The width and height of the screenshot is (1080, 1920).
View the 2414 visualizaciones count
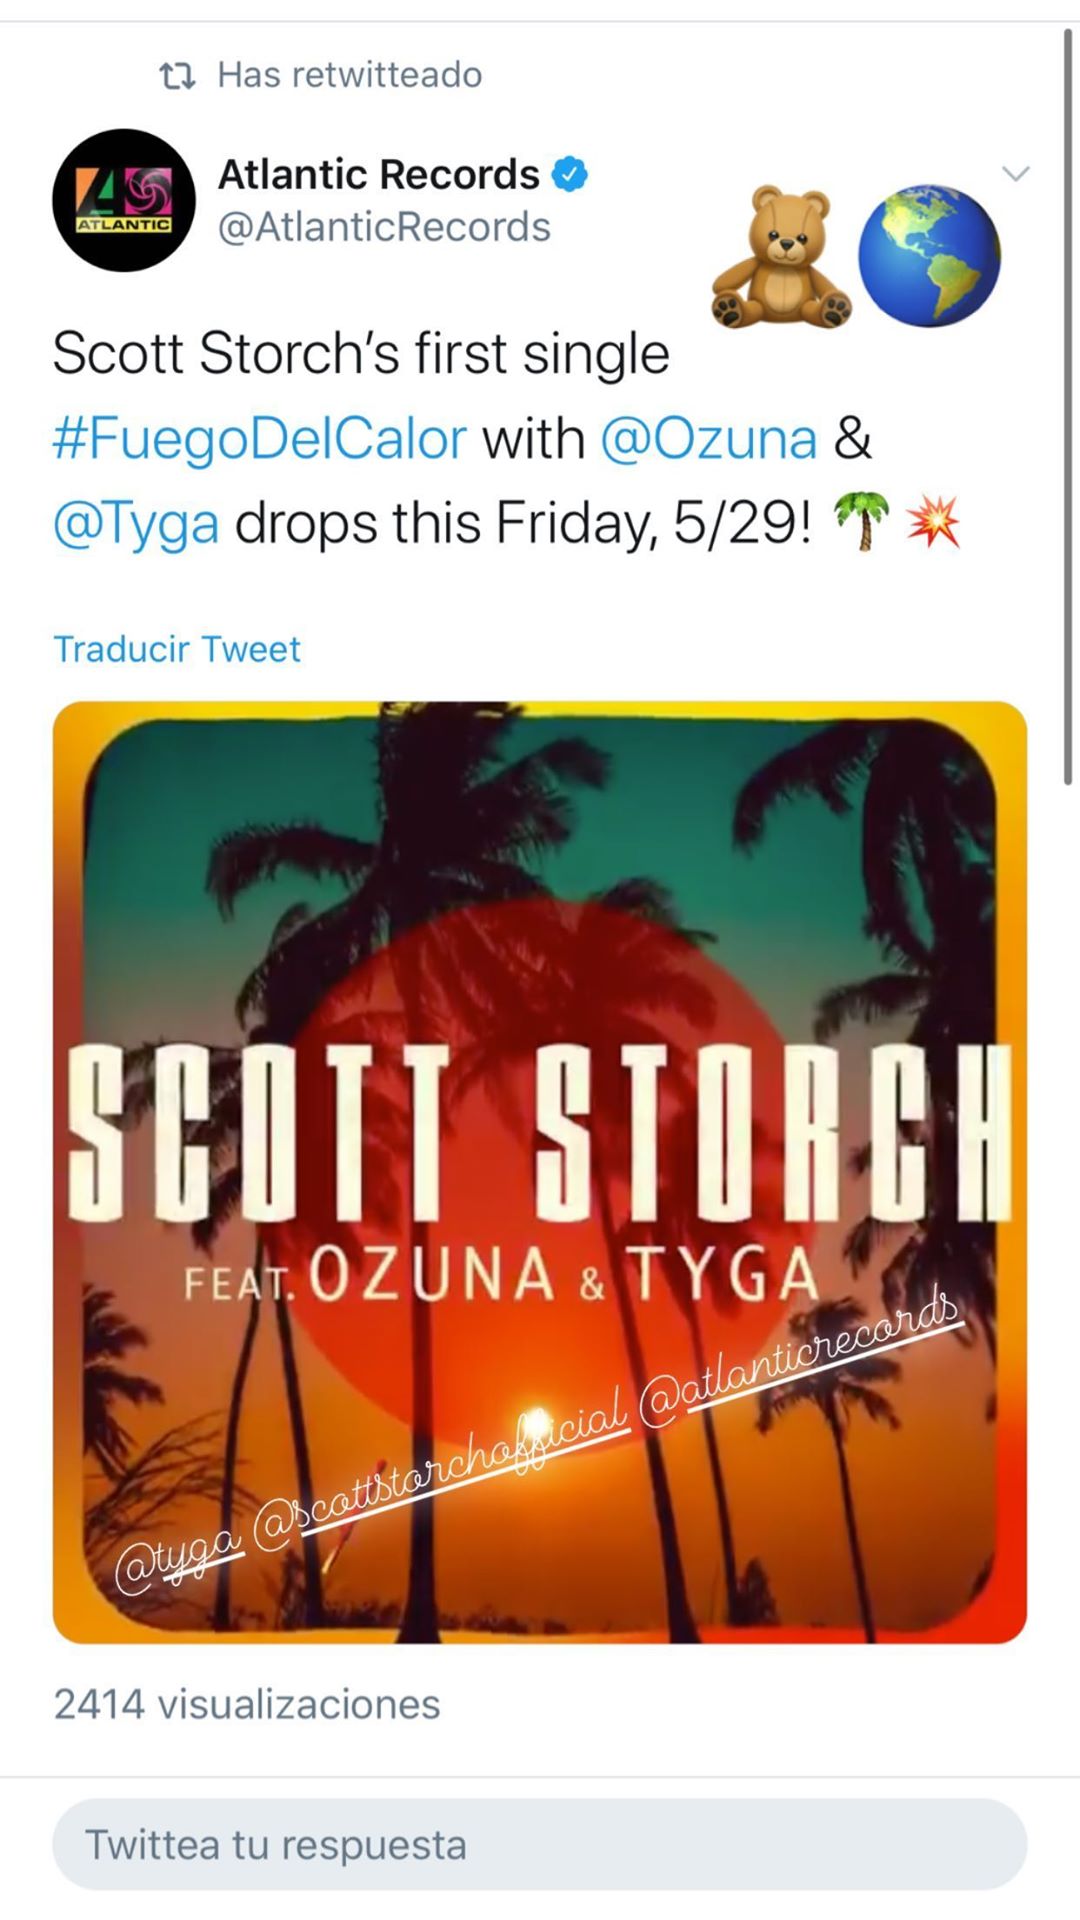[247, 1705]
